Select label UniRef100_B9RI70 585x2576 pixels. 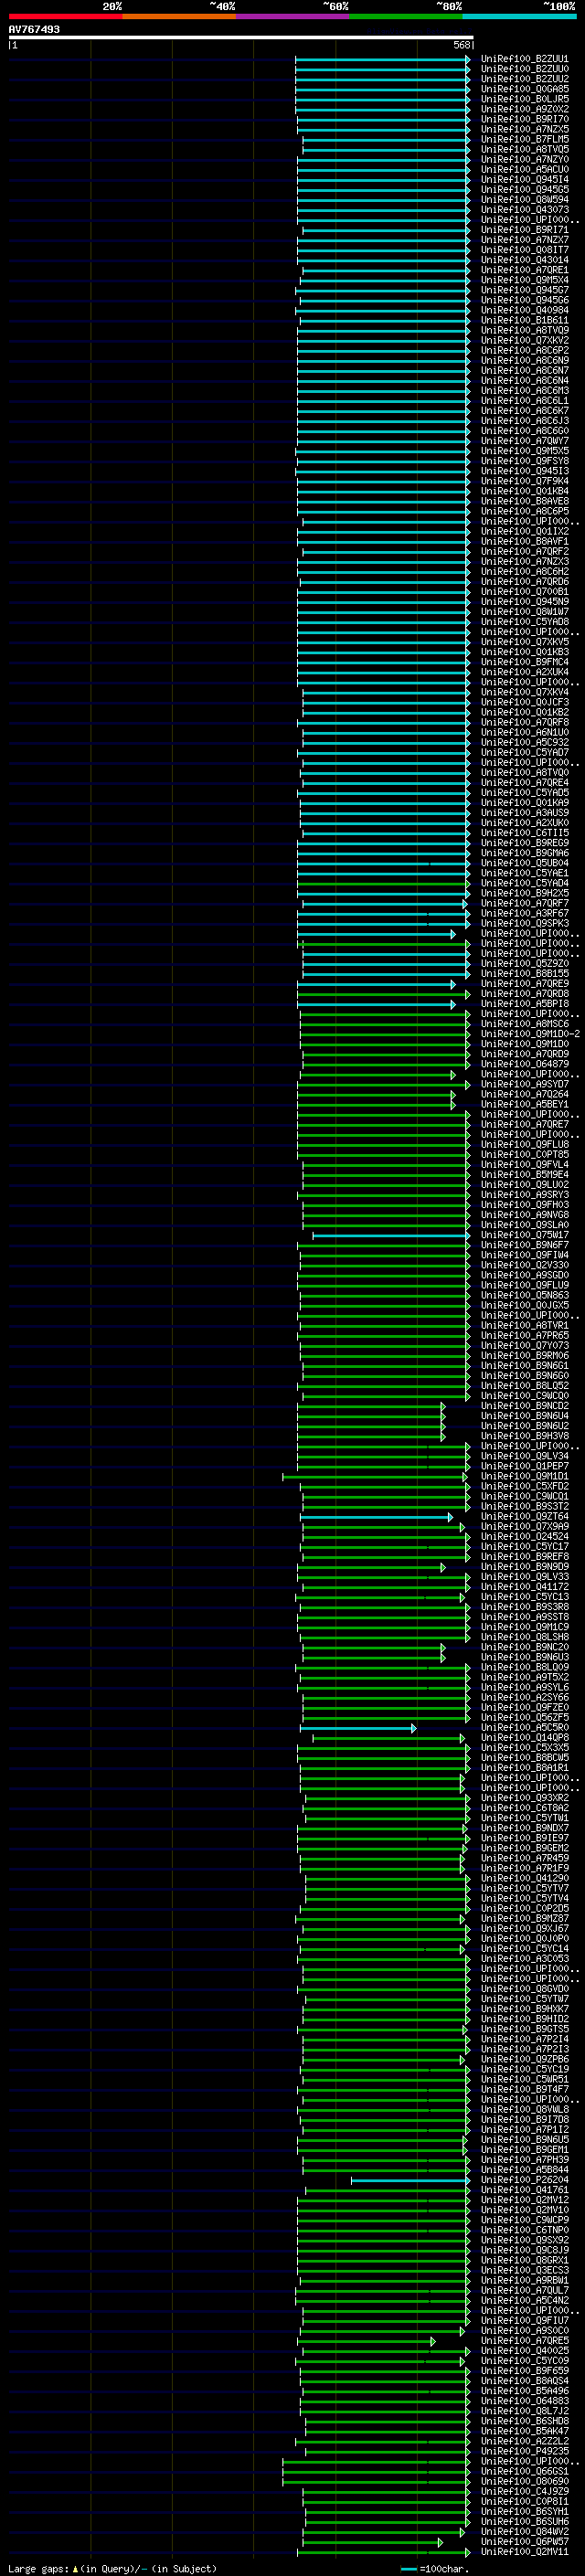click(524, 119)
